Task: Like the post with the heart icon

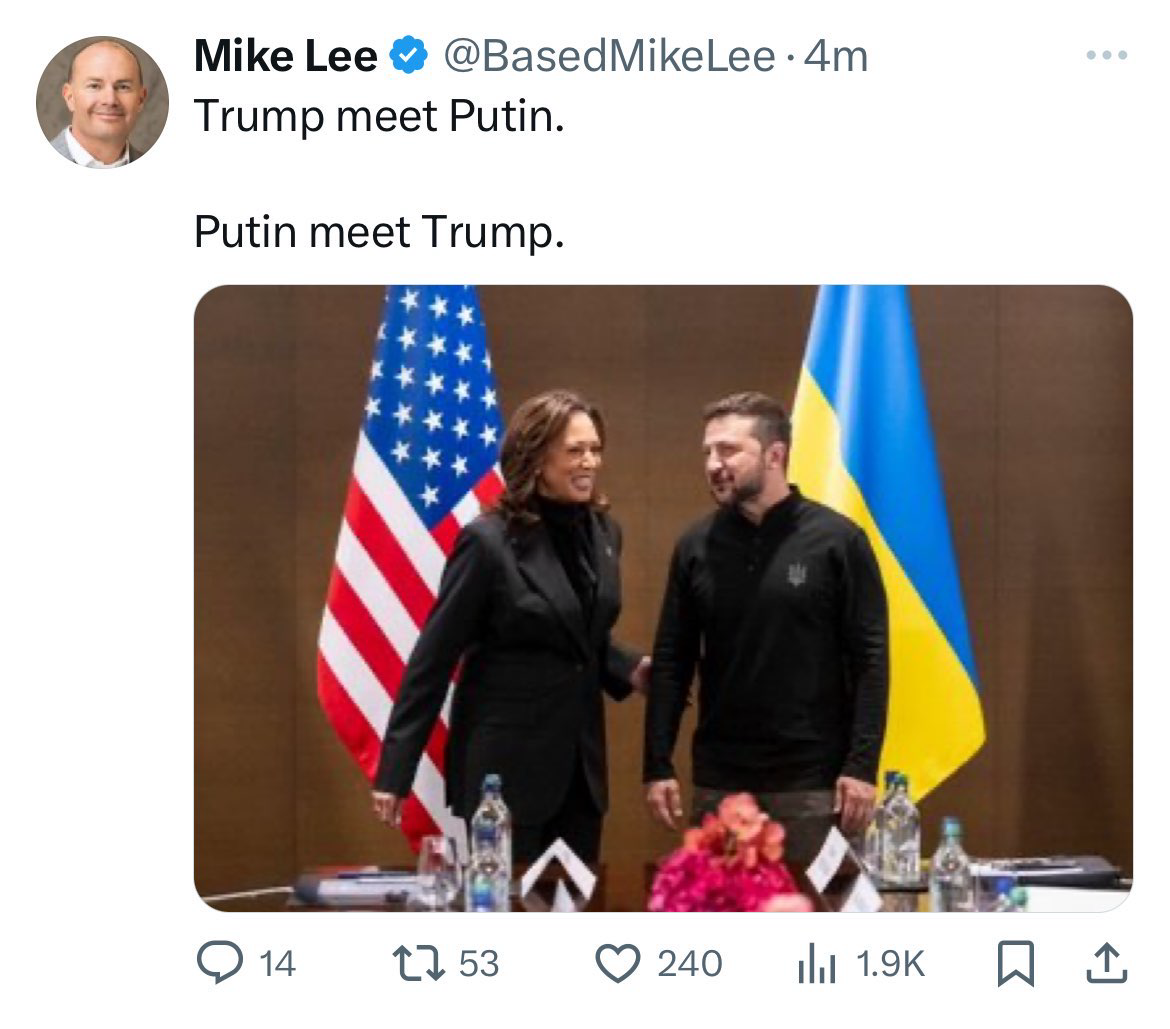Action: tap(618, 963)
